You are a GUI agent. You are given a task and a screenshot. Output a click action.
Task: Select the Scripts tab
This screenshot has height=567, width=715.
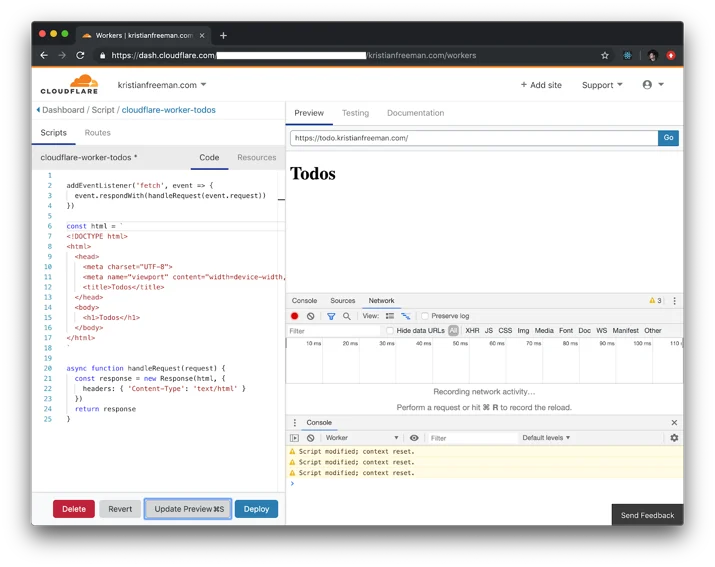tap(53, 133)
